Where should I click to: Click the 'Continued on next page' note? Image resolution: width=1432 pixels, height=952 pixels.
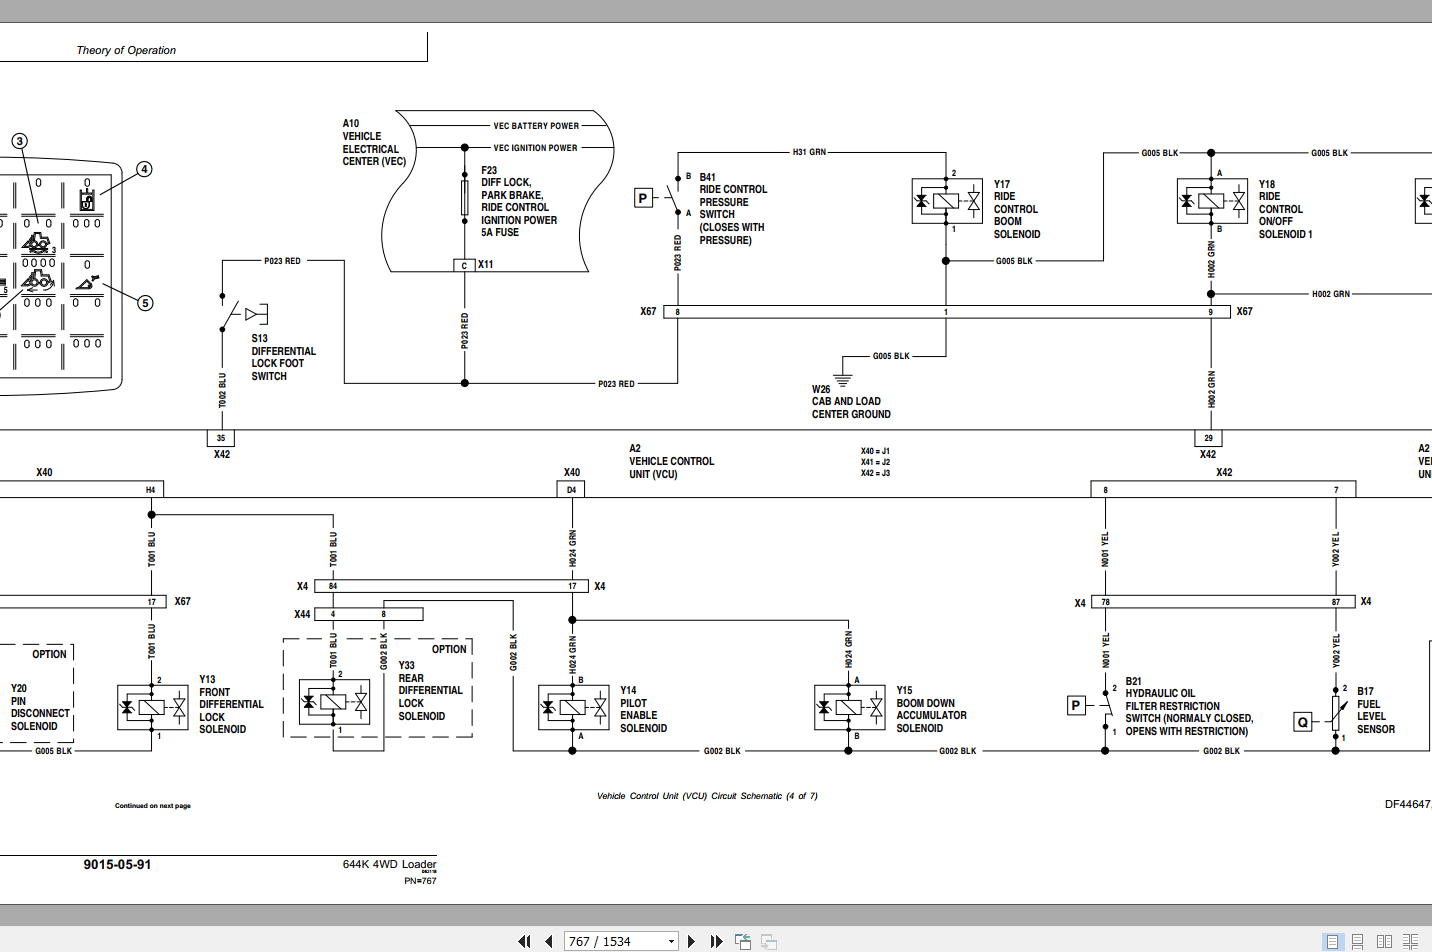coord(152,806)
